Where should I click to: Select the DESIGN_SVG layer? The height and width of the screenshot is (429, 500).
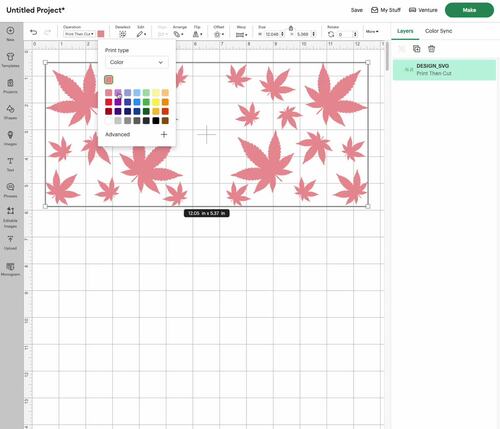444,70
